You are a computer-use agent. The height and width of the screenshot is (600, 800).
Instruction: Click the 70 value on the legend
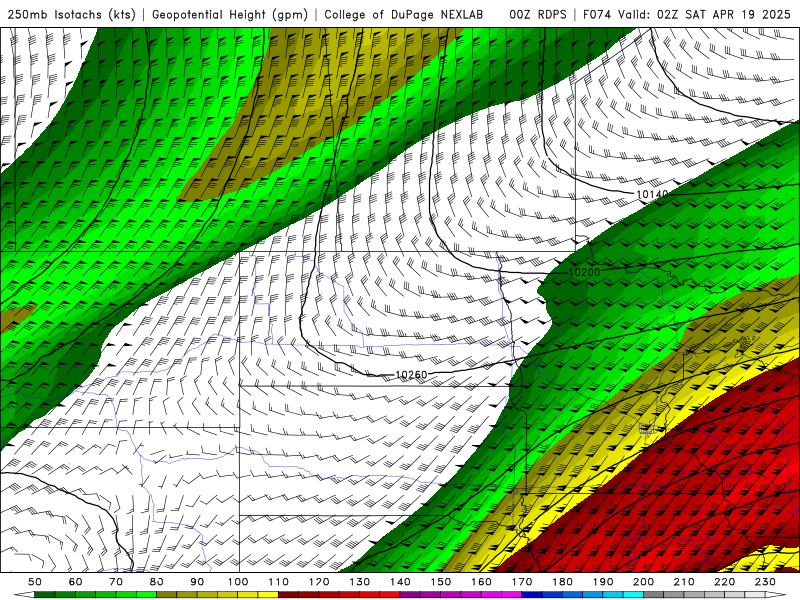click(116, 582)
